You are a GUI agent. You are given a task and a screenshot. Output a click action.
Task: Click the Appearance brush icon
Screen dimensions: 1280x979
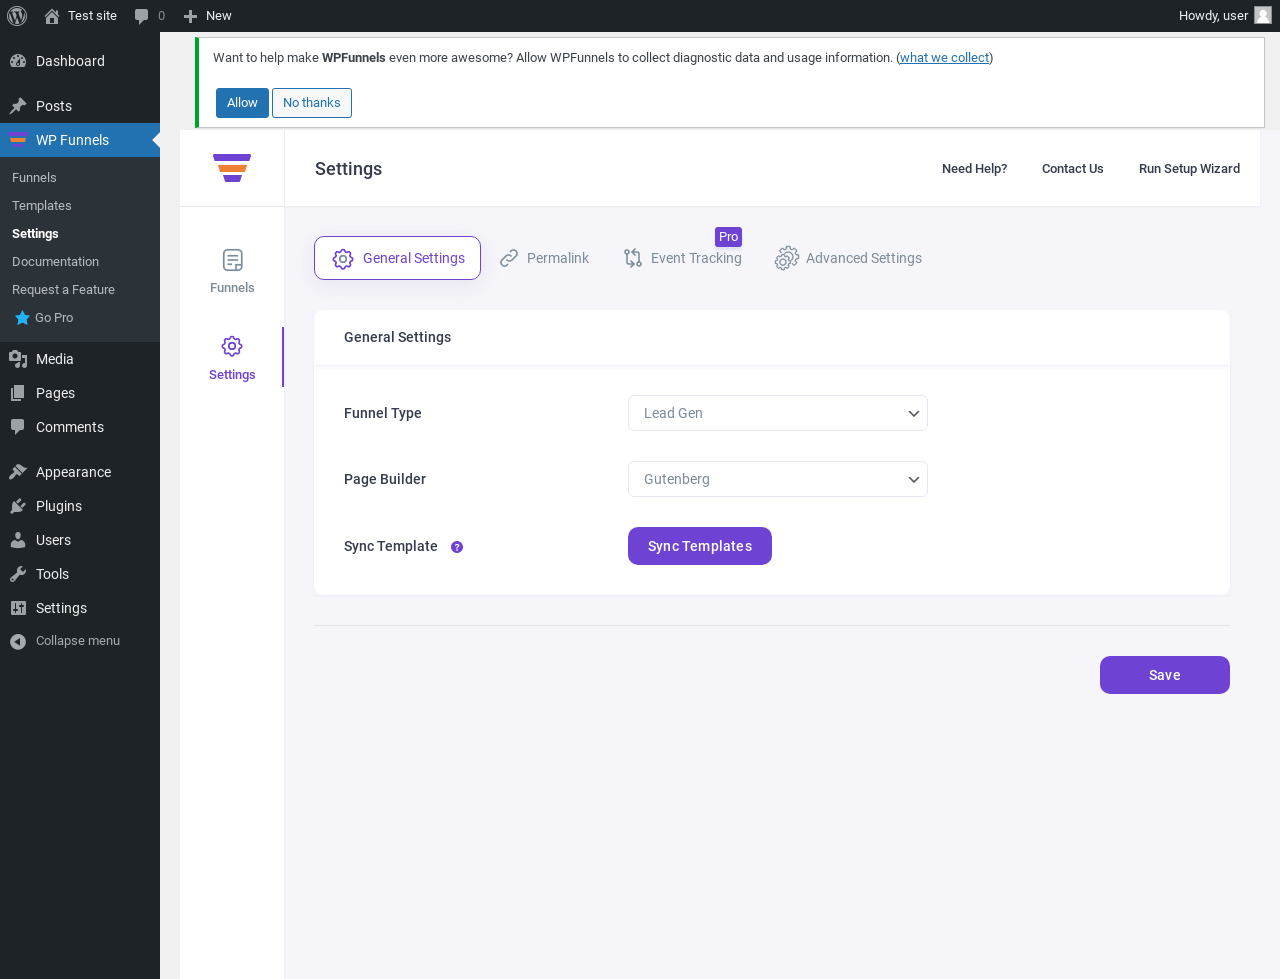pos(18,472)
